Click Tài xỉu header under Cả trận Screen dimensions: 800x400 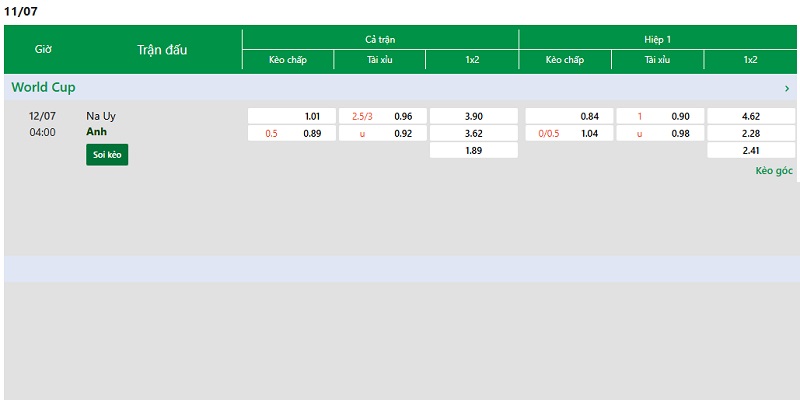click(x=380, y=60)
